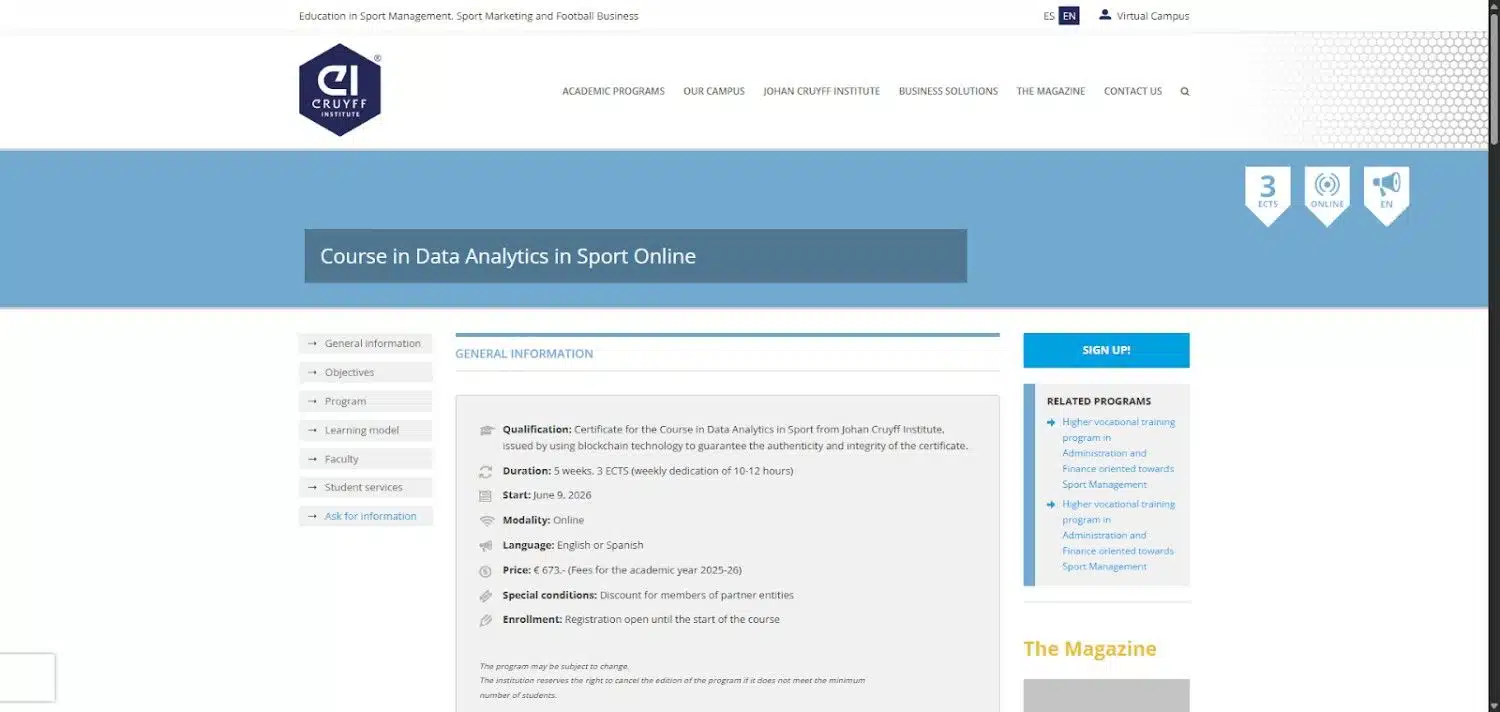Jump to Objectives section
Image resolution: width=1500 pixels, height=712 pixels.
click(366, 372)
